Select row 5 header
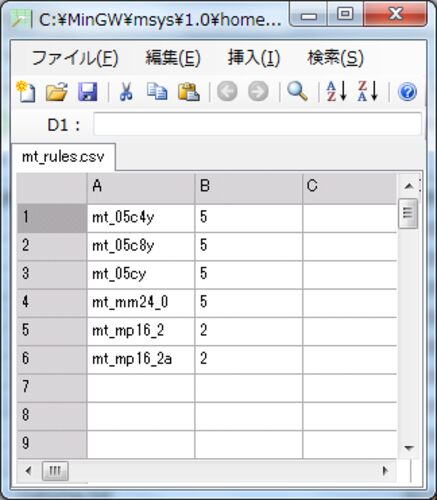Viewport: 437px width, 500px height. 52,331
